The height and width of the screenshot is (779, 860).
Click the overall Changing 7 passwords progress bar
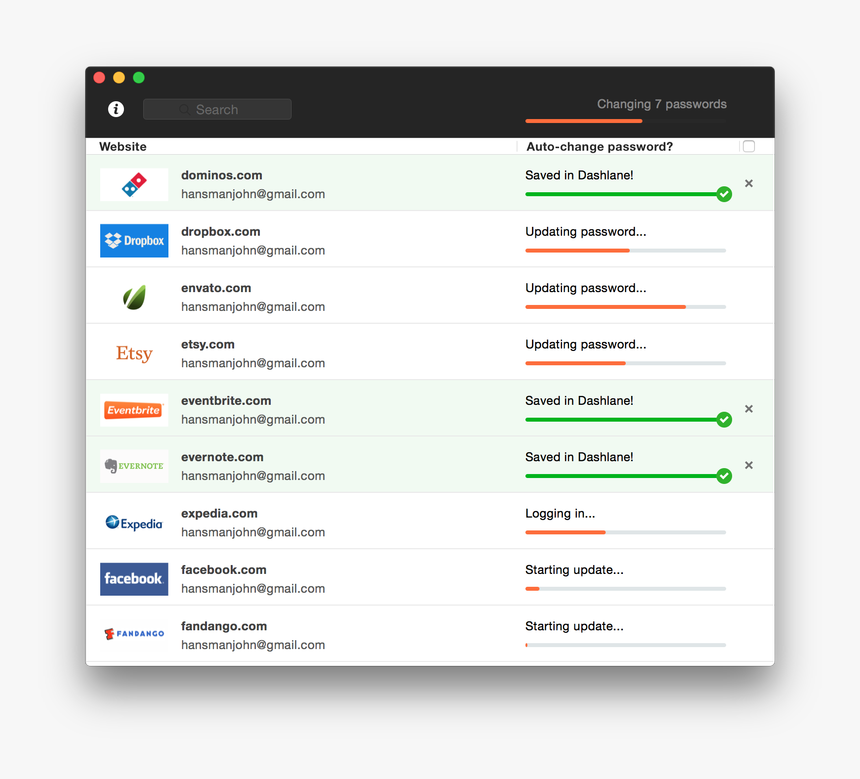[x=626, y=121]
